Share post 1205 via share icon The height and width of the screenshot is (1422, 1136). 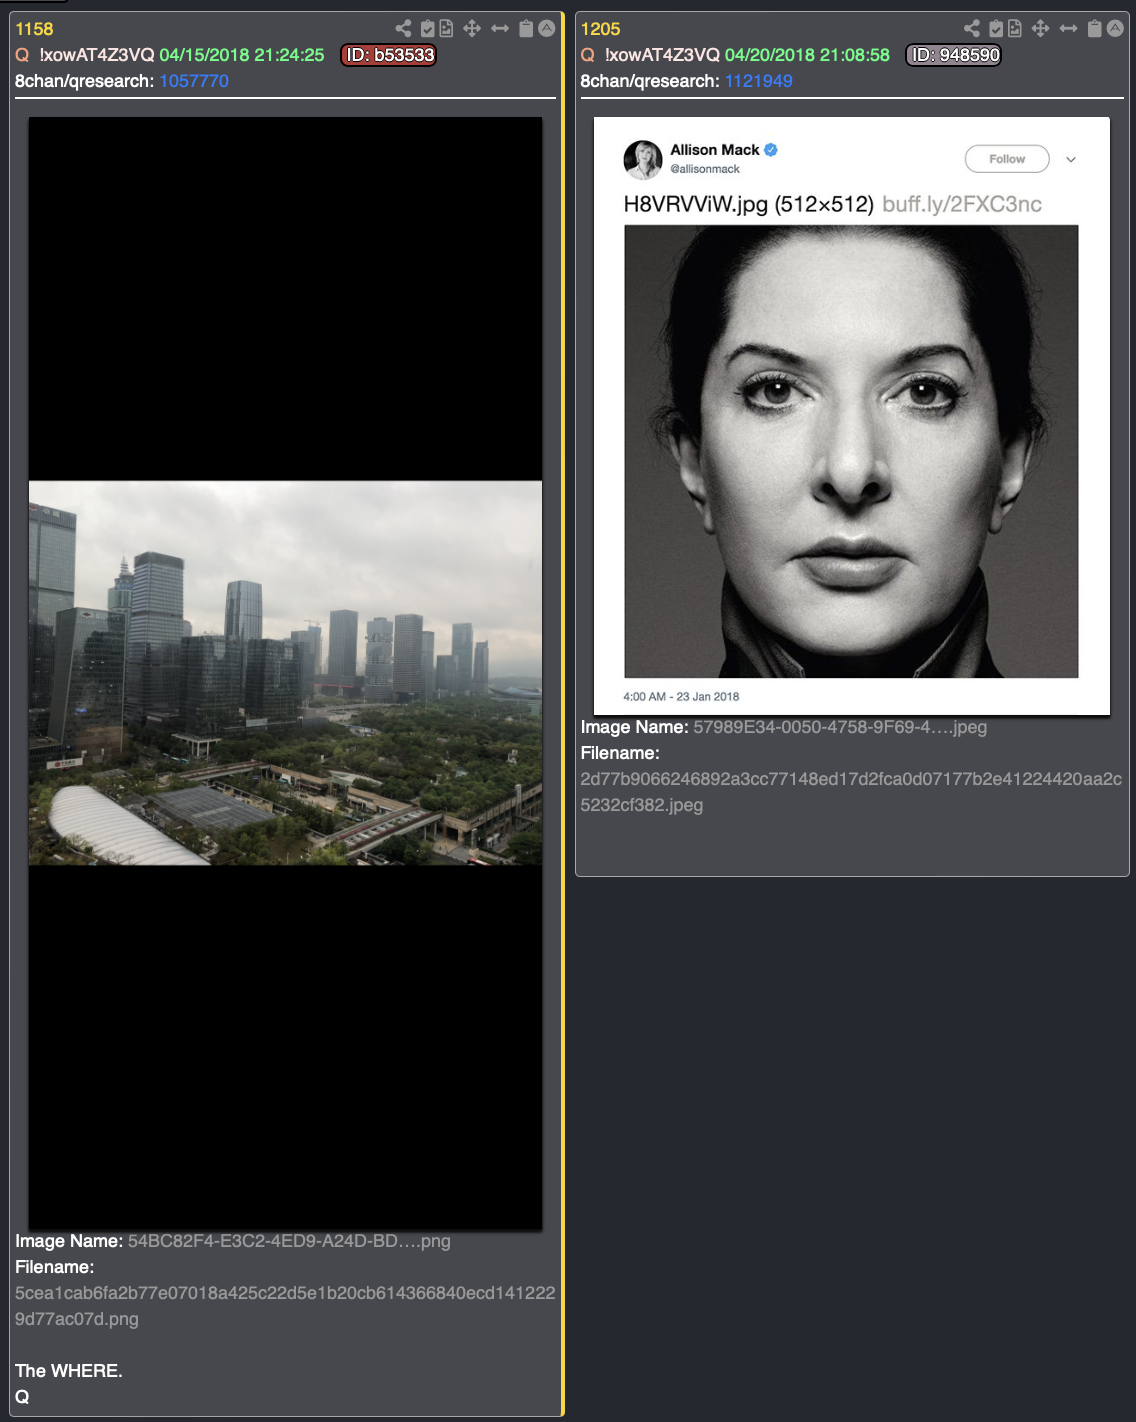pyautogui.click(x=971, y=28)
